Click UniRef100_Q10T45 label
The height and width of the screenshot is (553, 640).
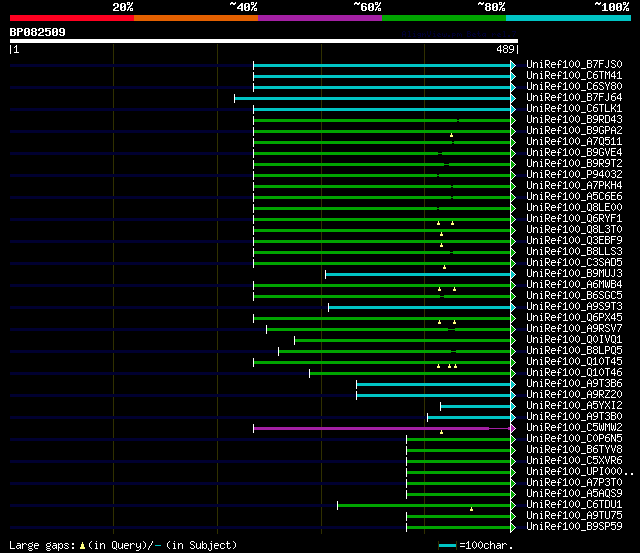pyautogui.click(x=574, y=362)
